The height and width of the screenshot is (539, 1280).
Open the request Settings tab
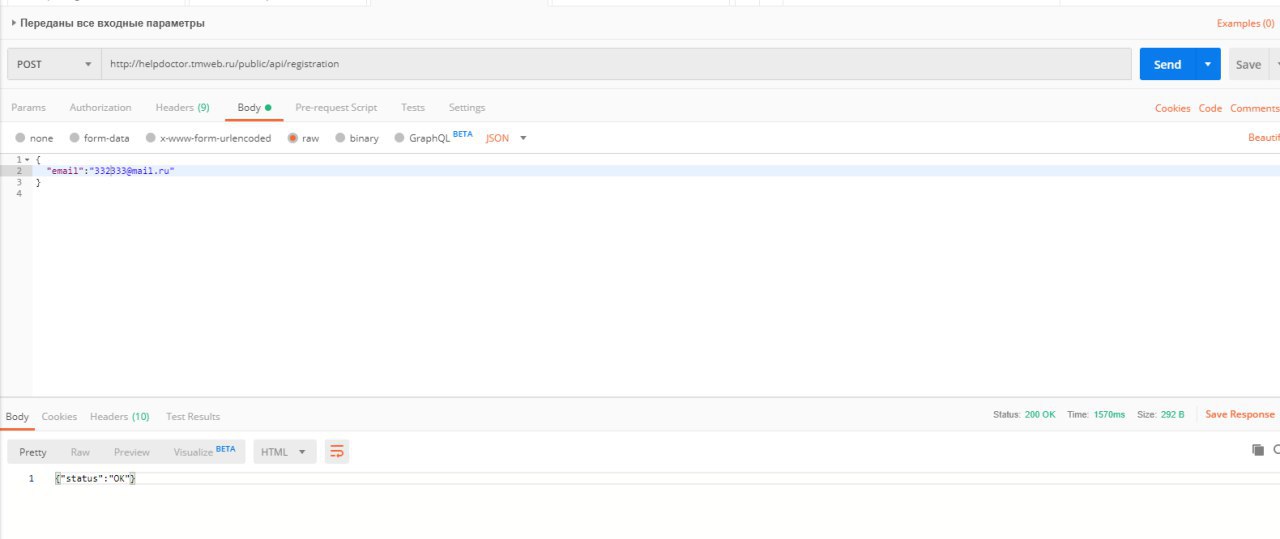466,107
